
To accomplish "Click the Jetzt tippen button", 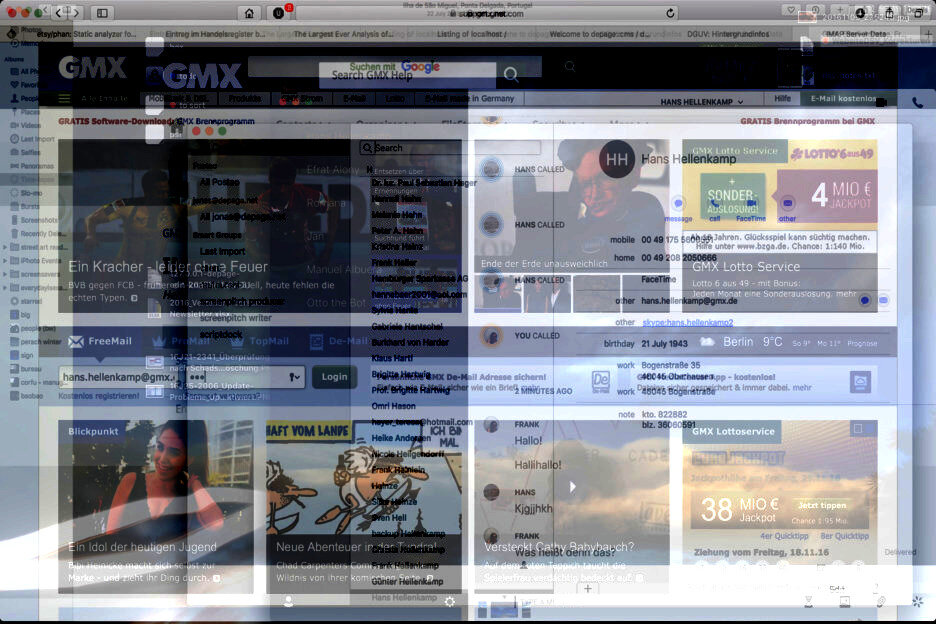I will tap(822, 505).
